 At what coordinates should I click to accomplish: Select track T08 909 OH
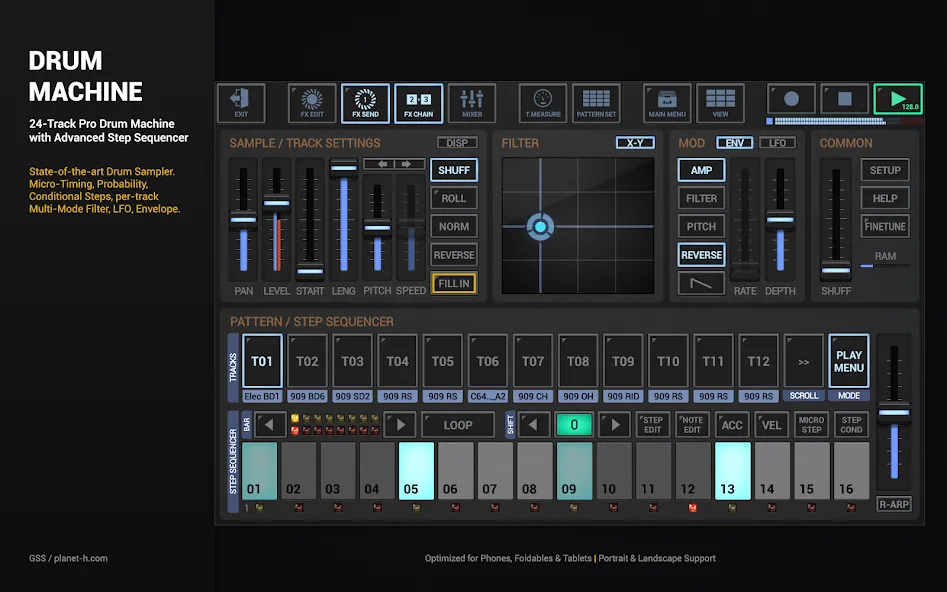click(x=578, y=361)
